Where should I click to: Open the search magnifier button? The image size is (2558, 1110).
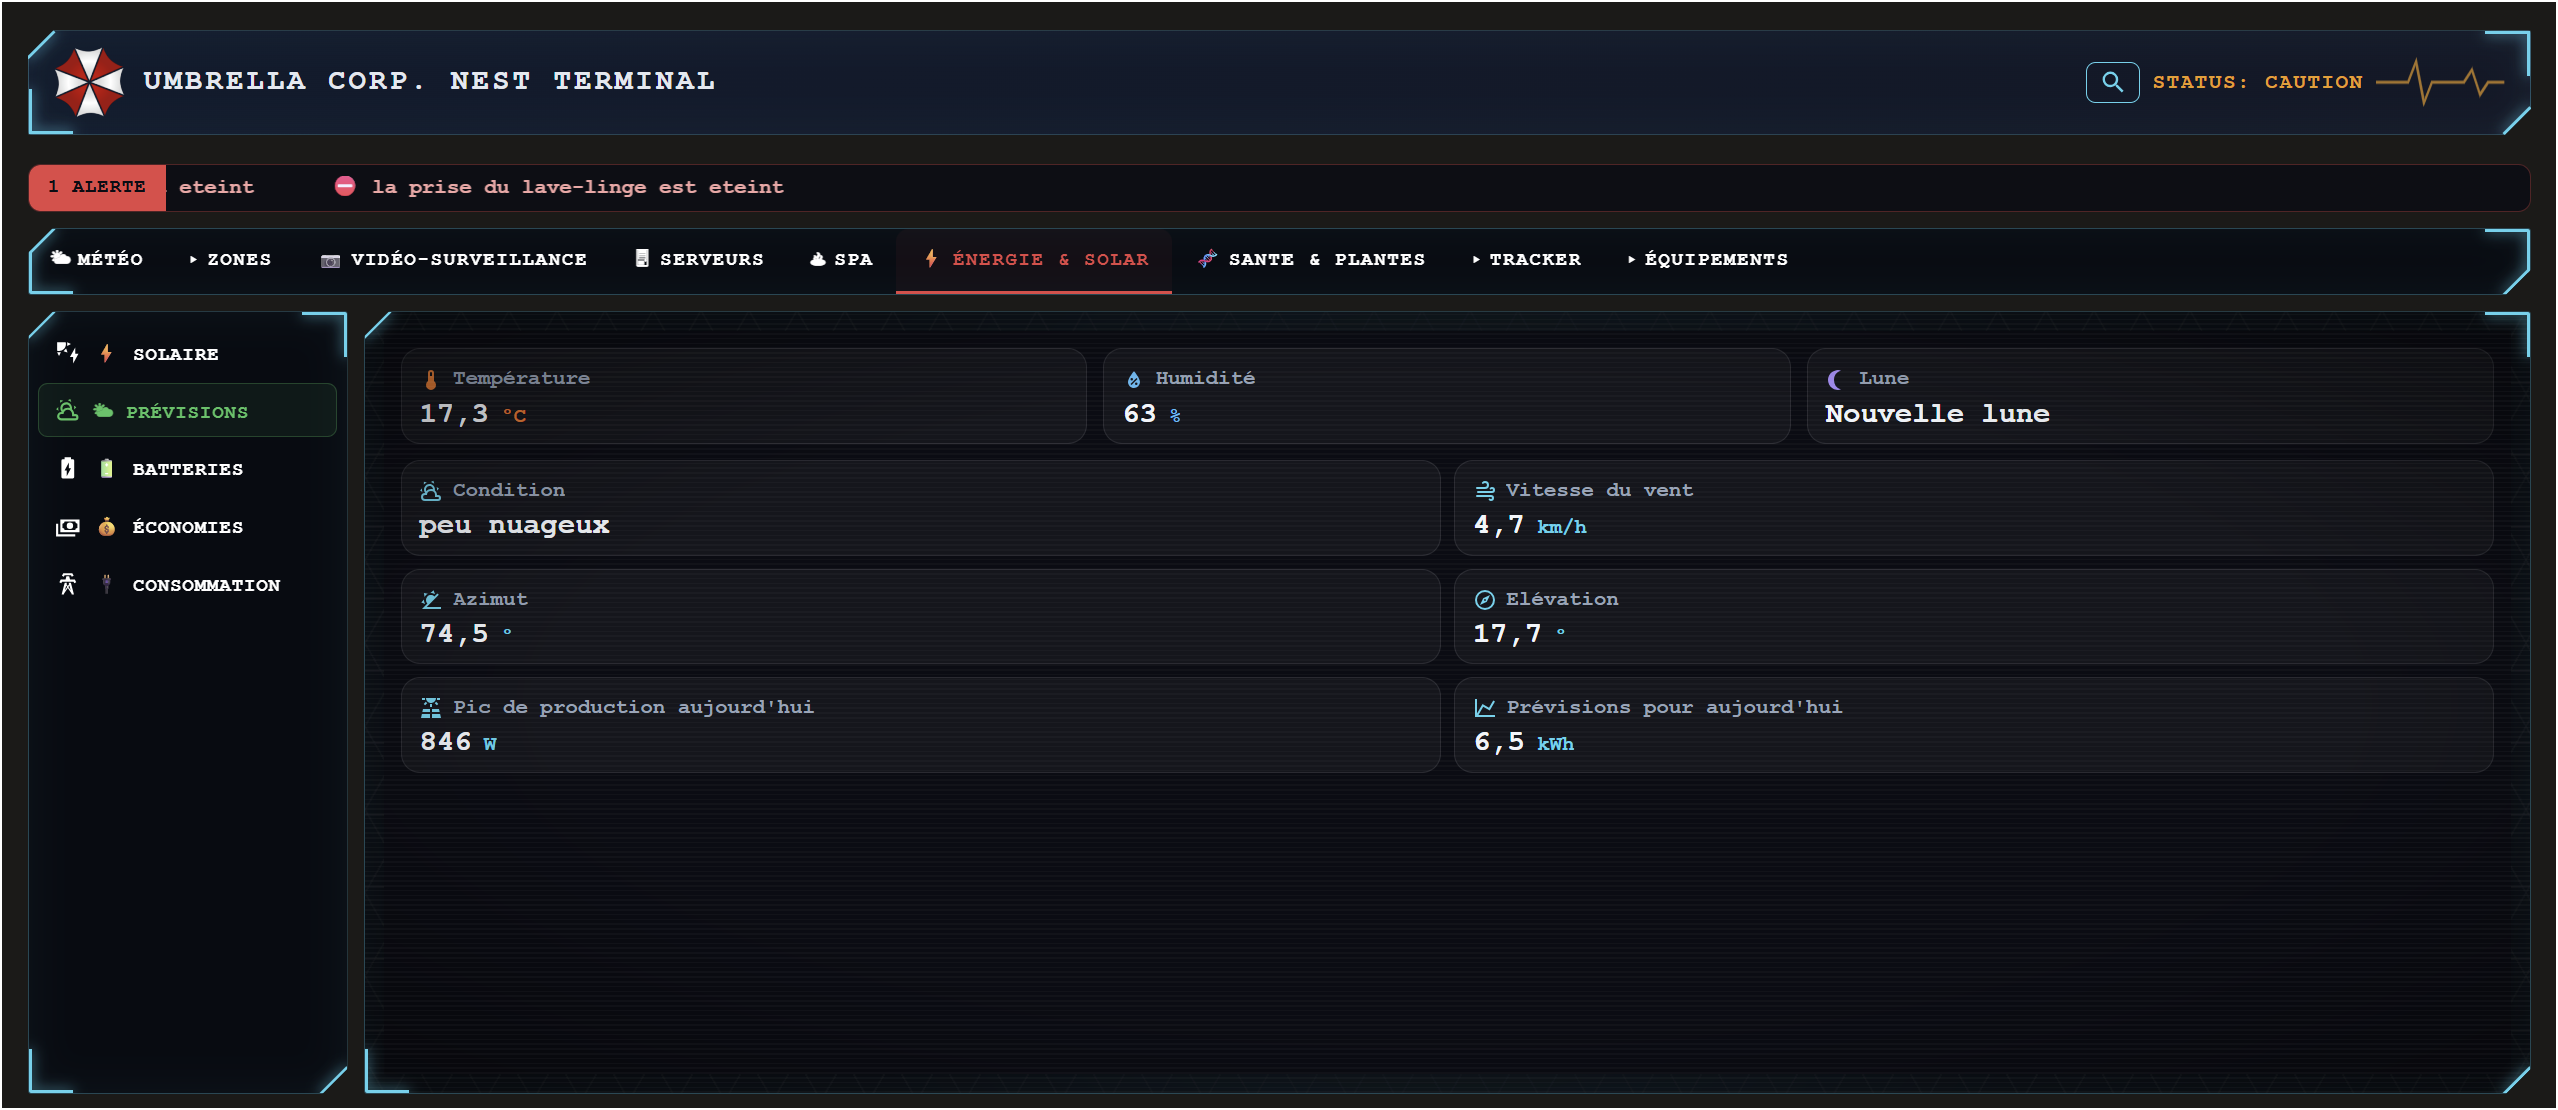(x=2112, y=82)
